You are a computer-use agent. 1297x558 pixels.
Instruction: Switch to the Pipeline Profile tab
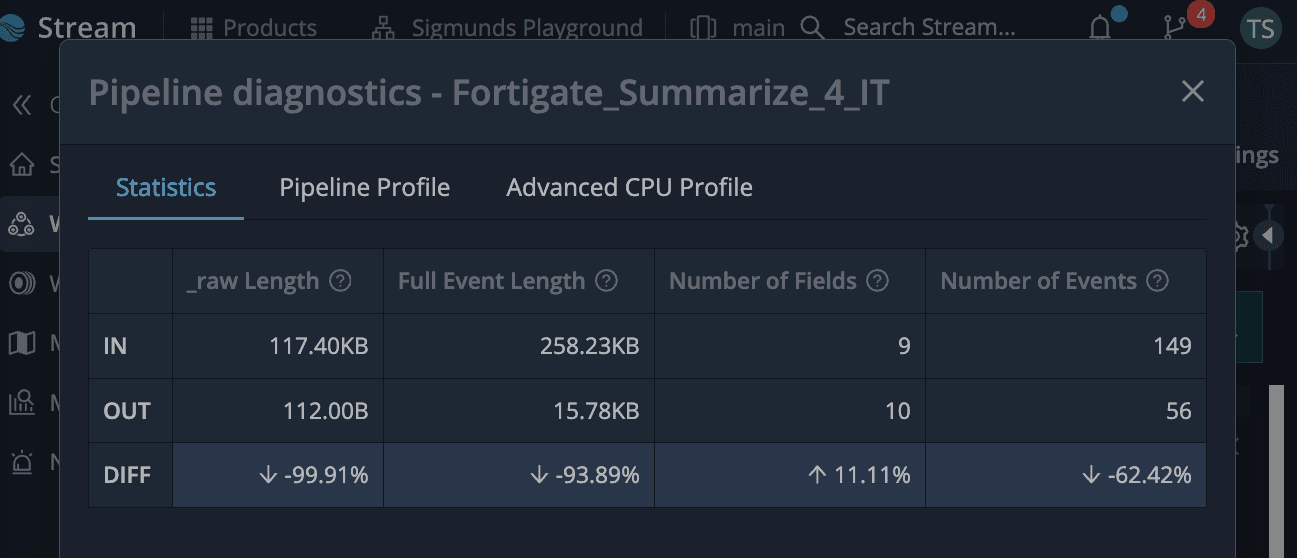coord(364,188)
